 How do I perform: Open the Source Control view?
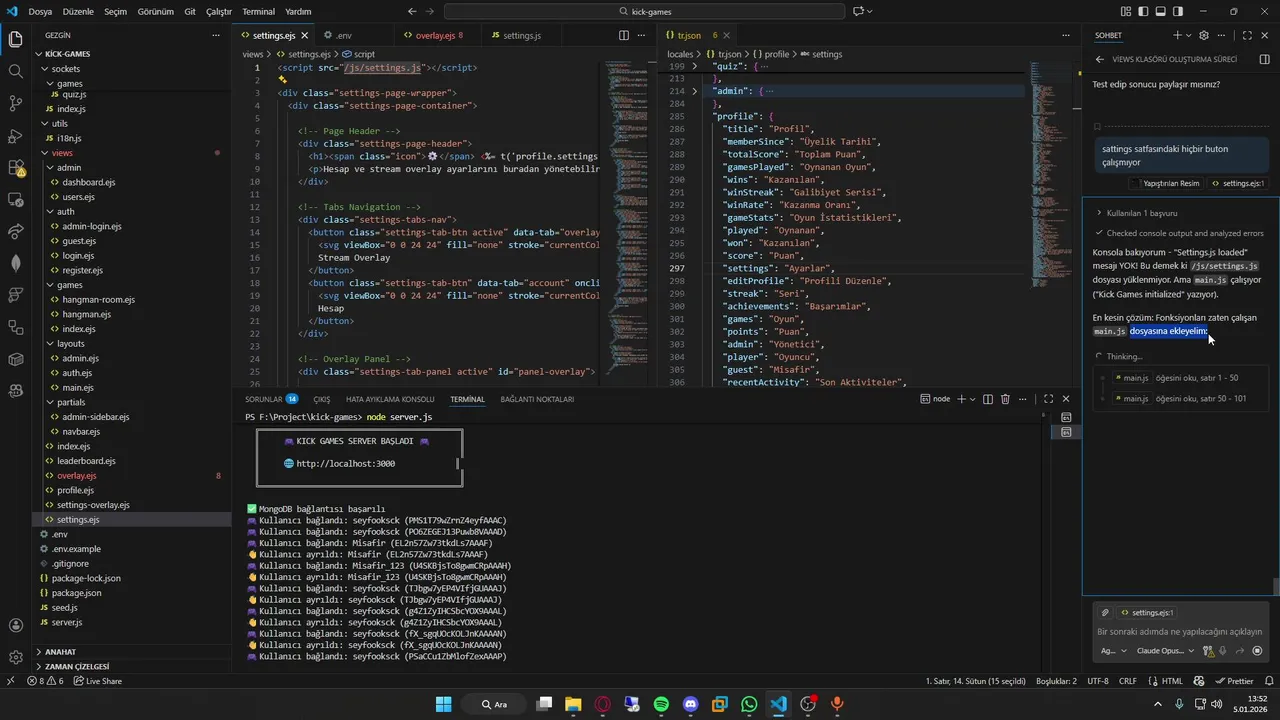click(15, 104)
